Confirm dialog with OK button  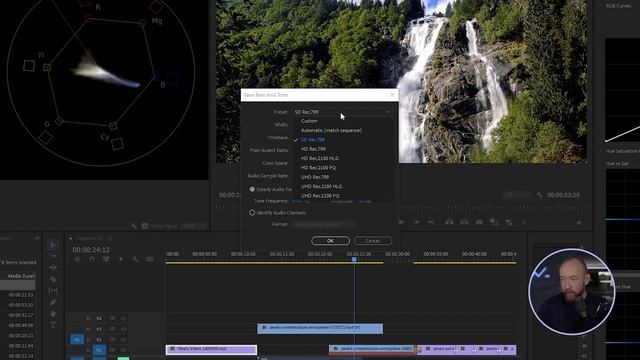pyautogui.click(x=330, y=241)
